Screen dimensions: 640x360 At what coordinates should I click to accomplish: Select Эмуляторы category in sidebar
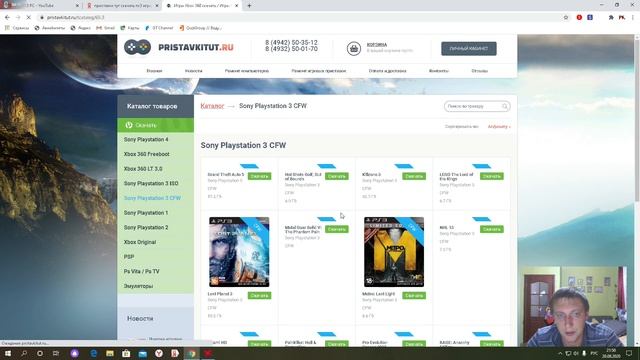pos(138,287)
